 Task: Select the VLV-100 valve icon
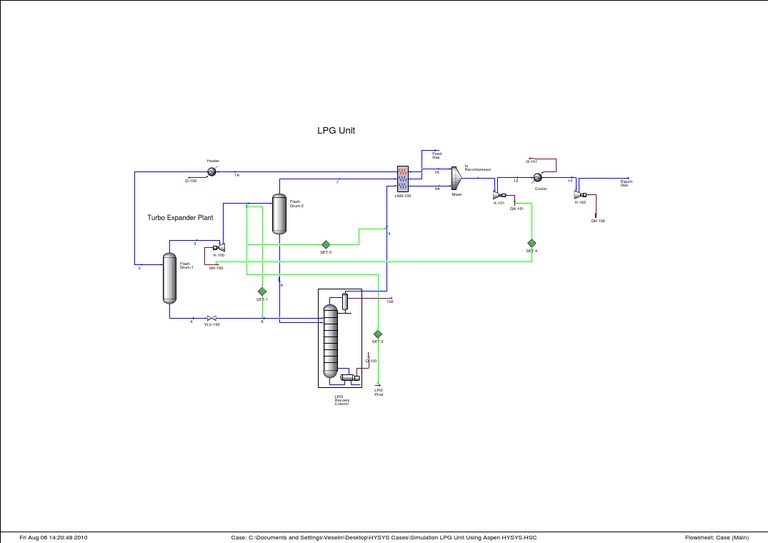pos(212,318)
